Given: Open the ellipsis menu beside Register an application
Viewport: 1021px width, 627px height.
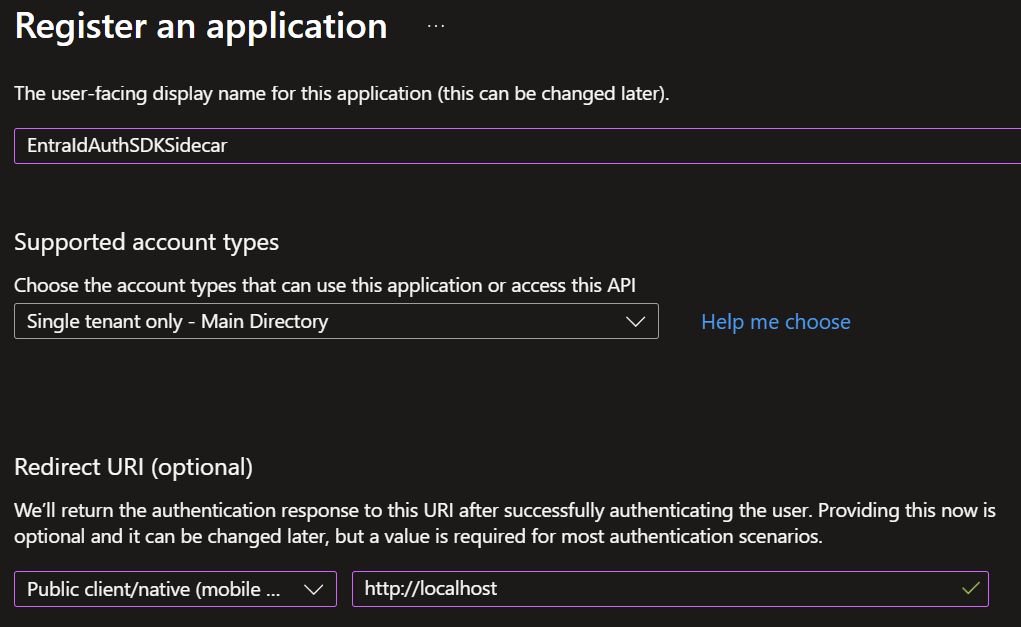Looking at the screenshot, I should 436,26.
